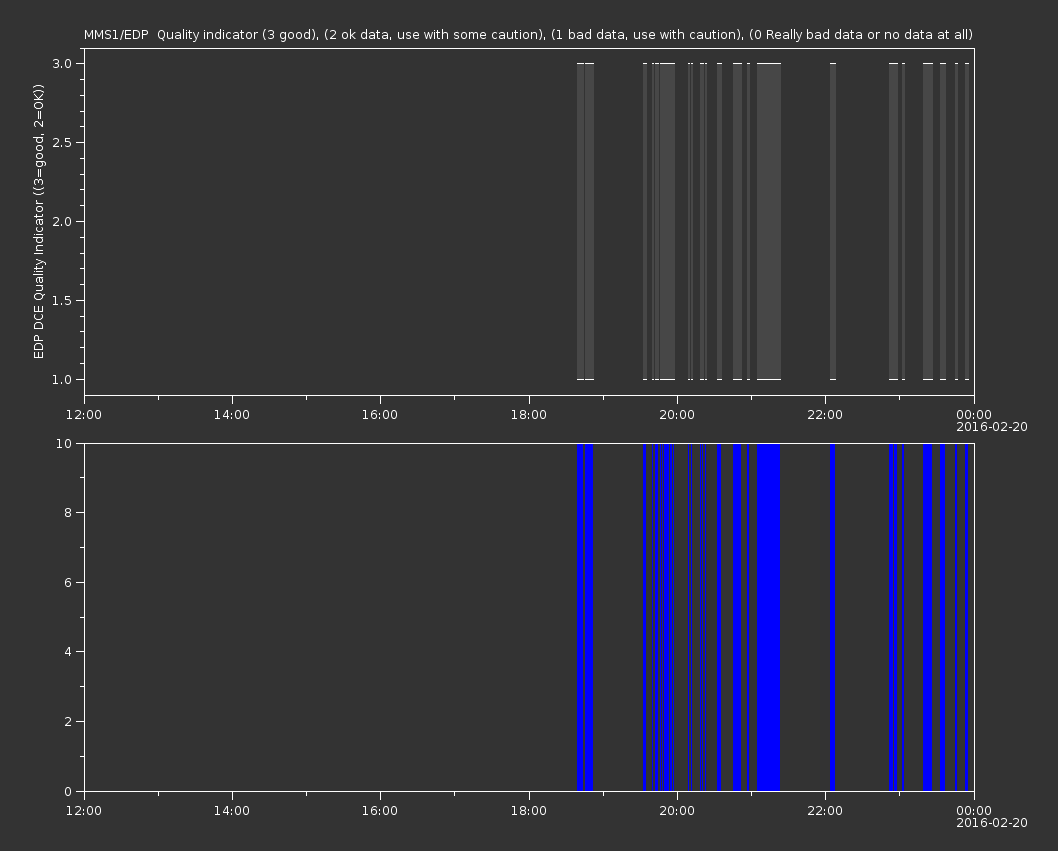Click the 10 tick label on bottom plot
1058x851 pixels.
click(x=64, y=443)
